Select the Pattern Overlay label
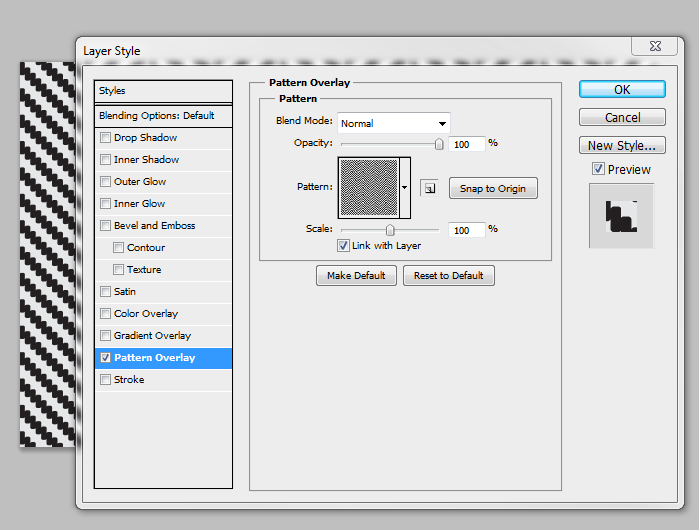This screenshot has height=530, width=699. click(155, 358)
